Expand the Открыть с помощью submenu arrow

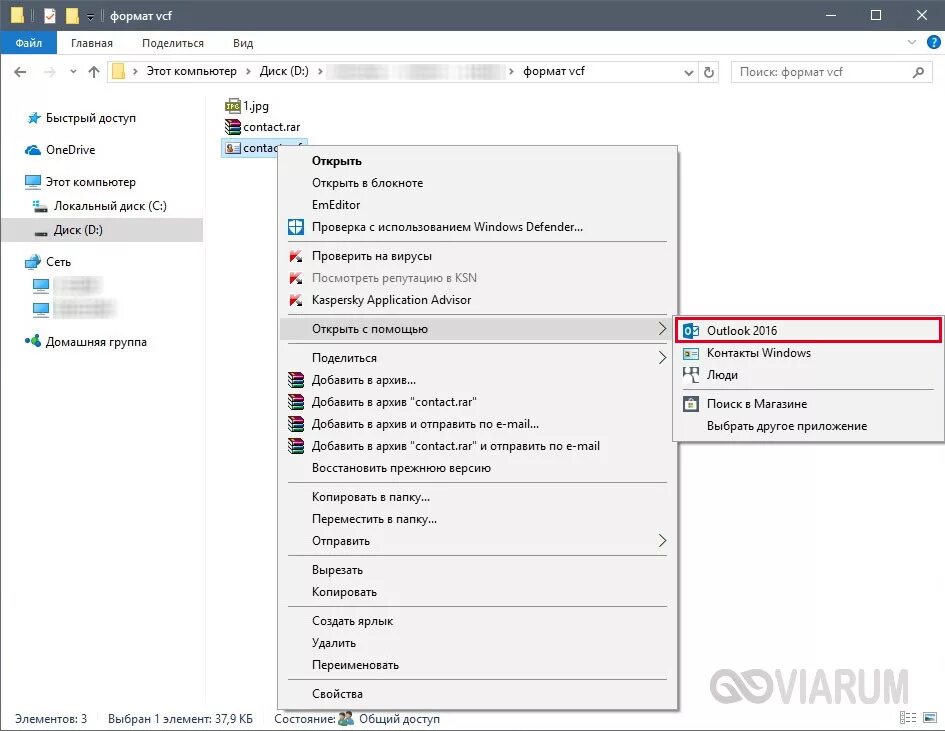(662, 329)
